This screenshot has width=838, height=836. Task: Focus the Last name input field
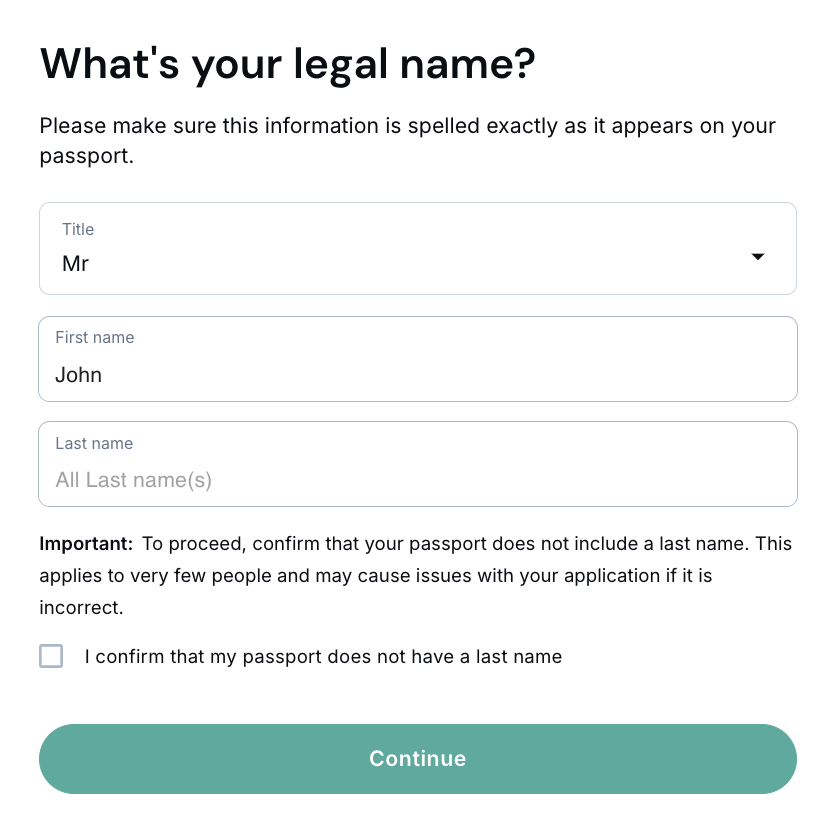(x=417, y=479)
